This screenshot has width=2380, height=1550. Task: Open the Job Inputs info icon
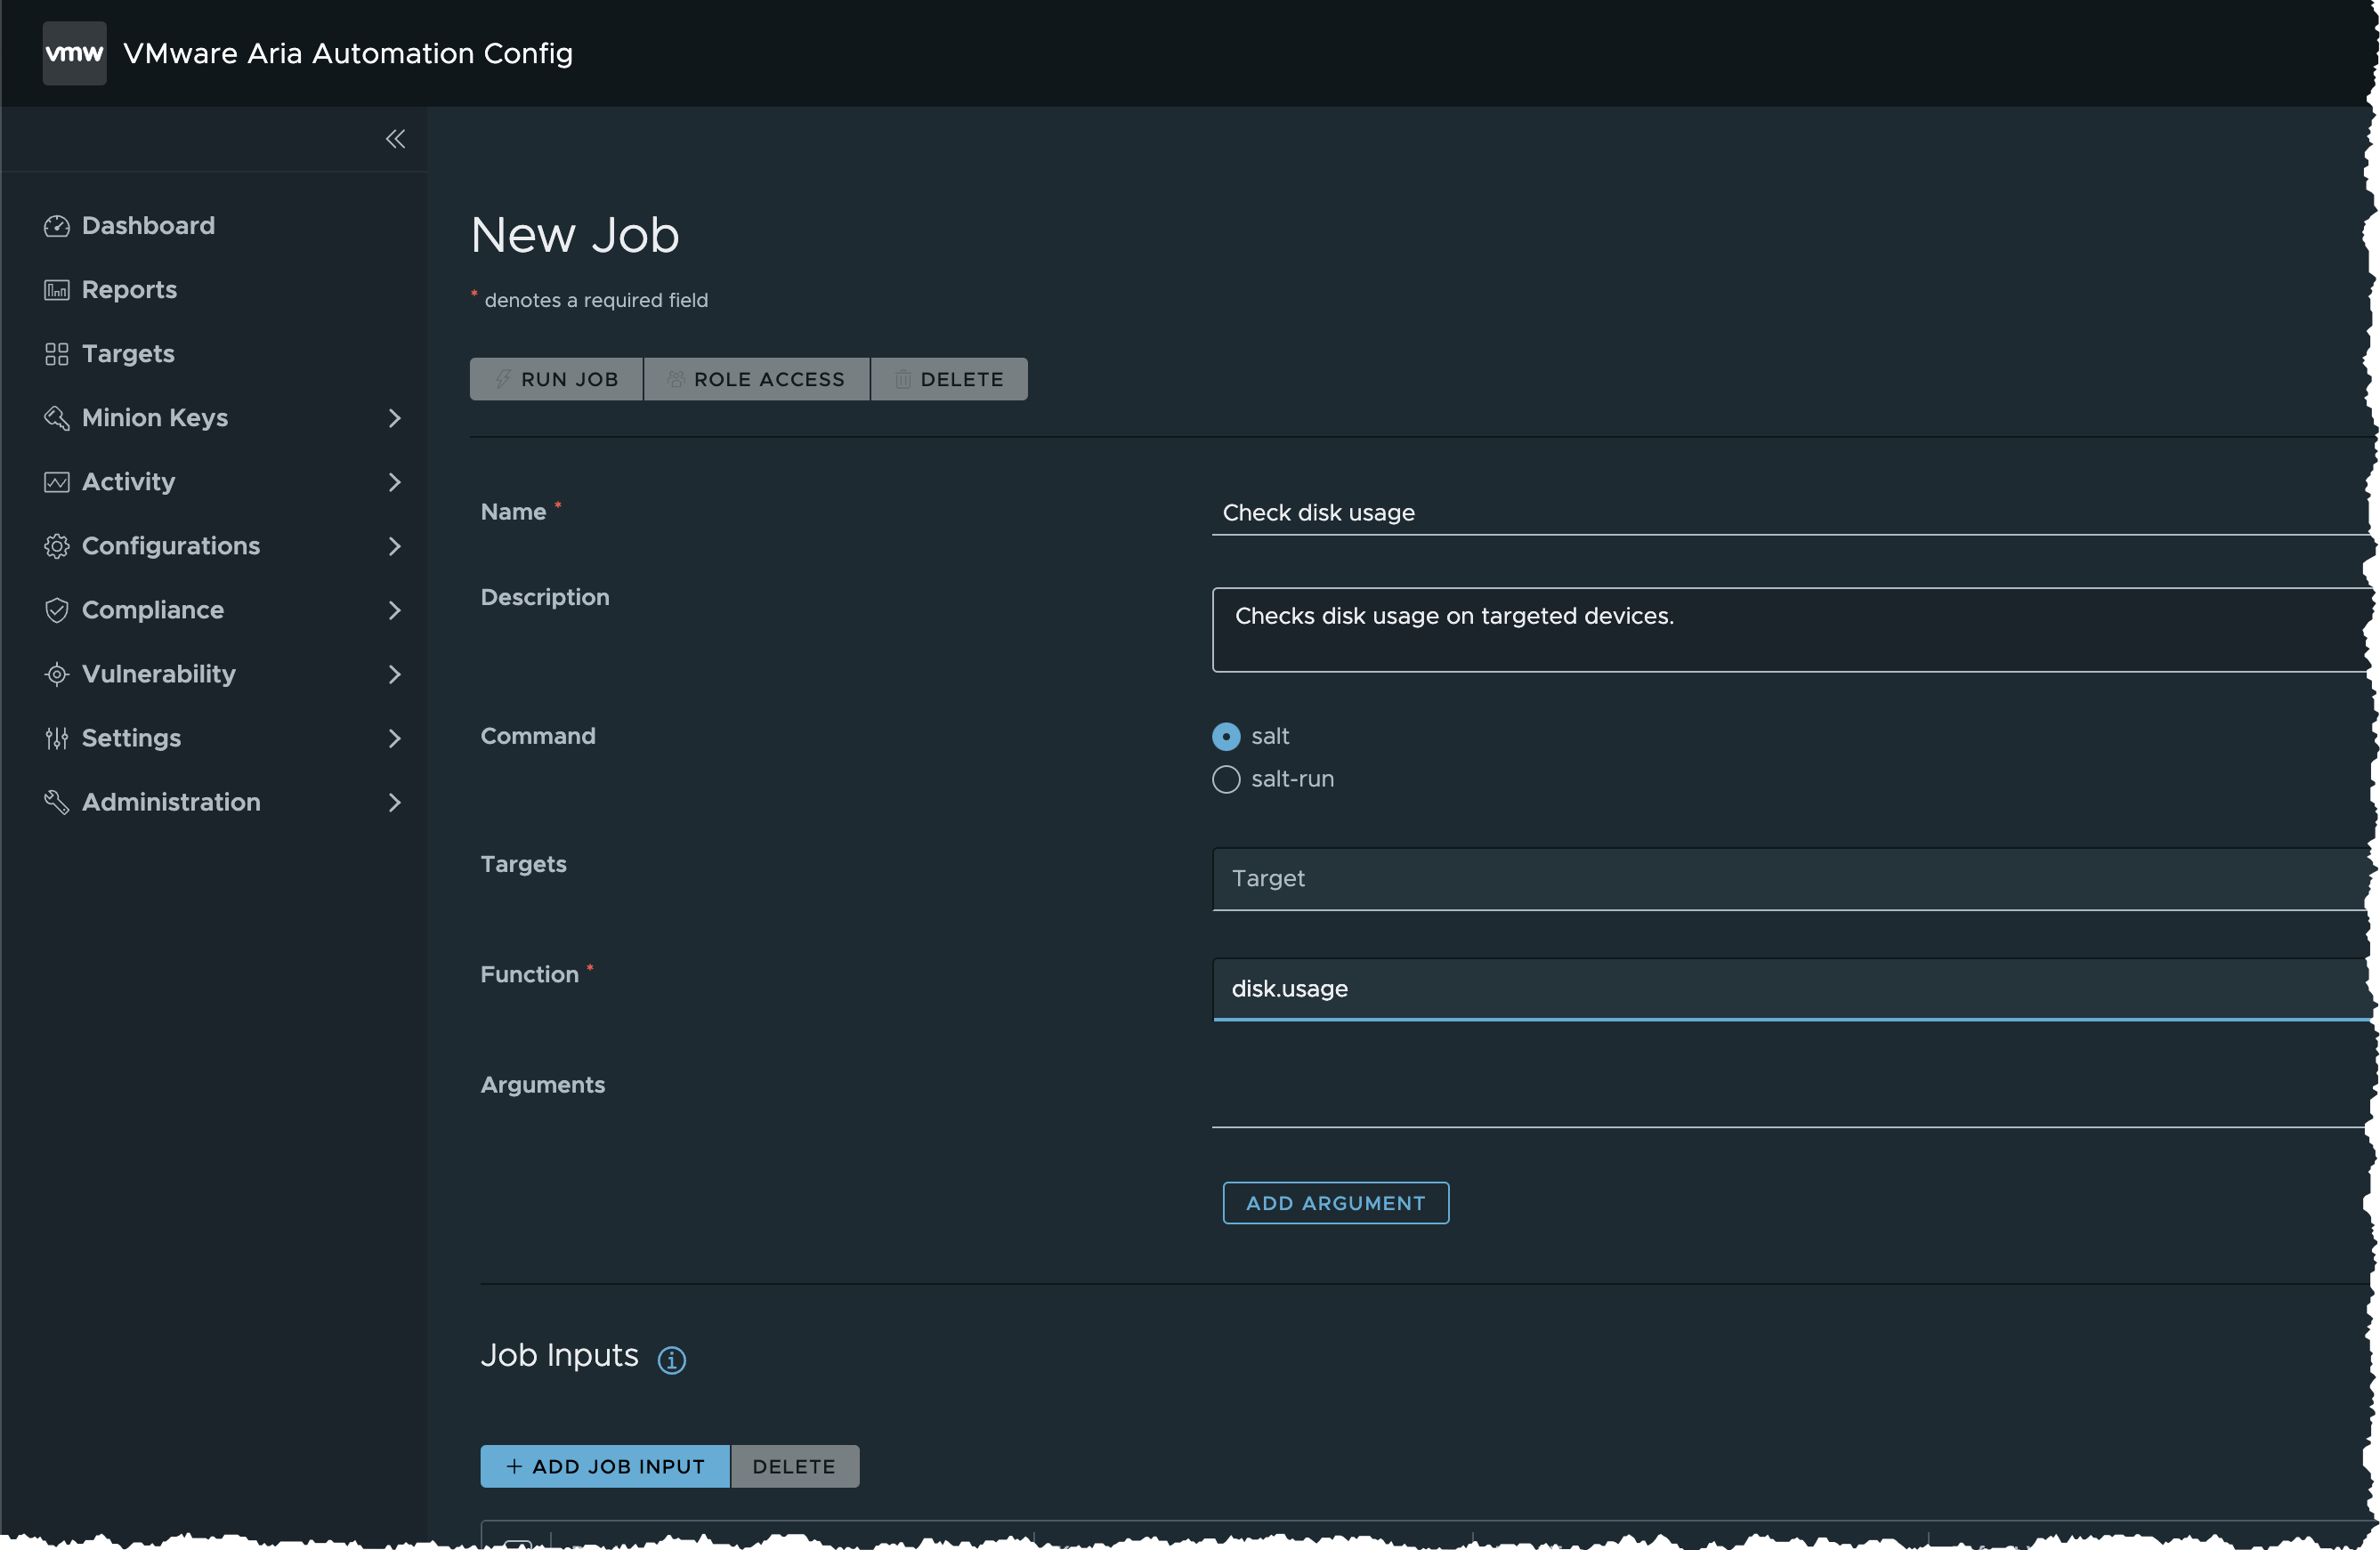(671, 1359)
